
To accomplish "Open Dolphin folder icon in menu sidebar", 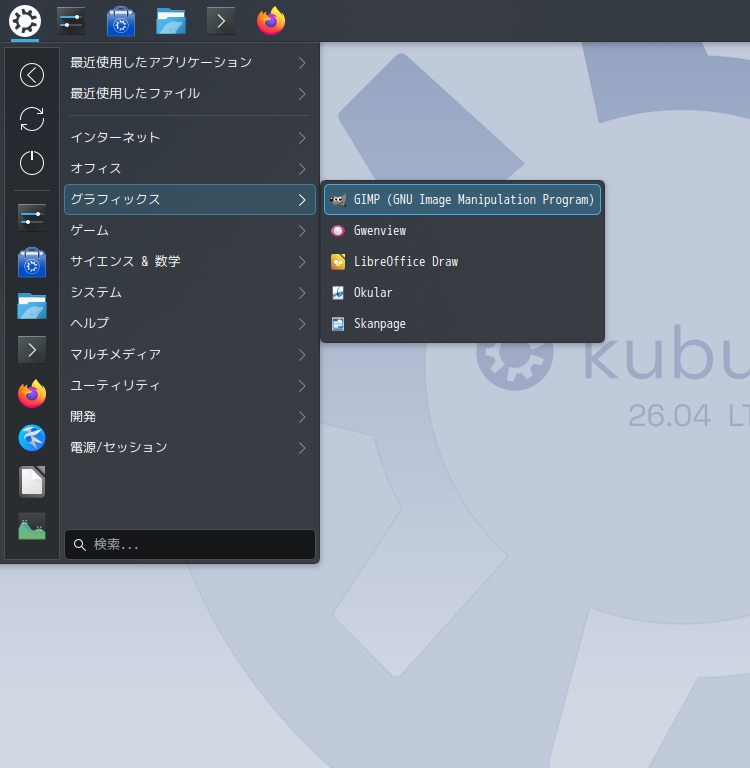I will click(x=32, y=306).
